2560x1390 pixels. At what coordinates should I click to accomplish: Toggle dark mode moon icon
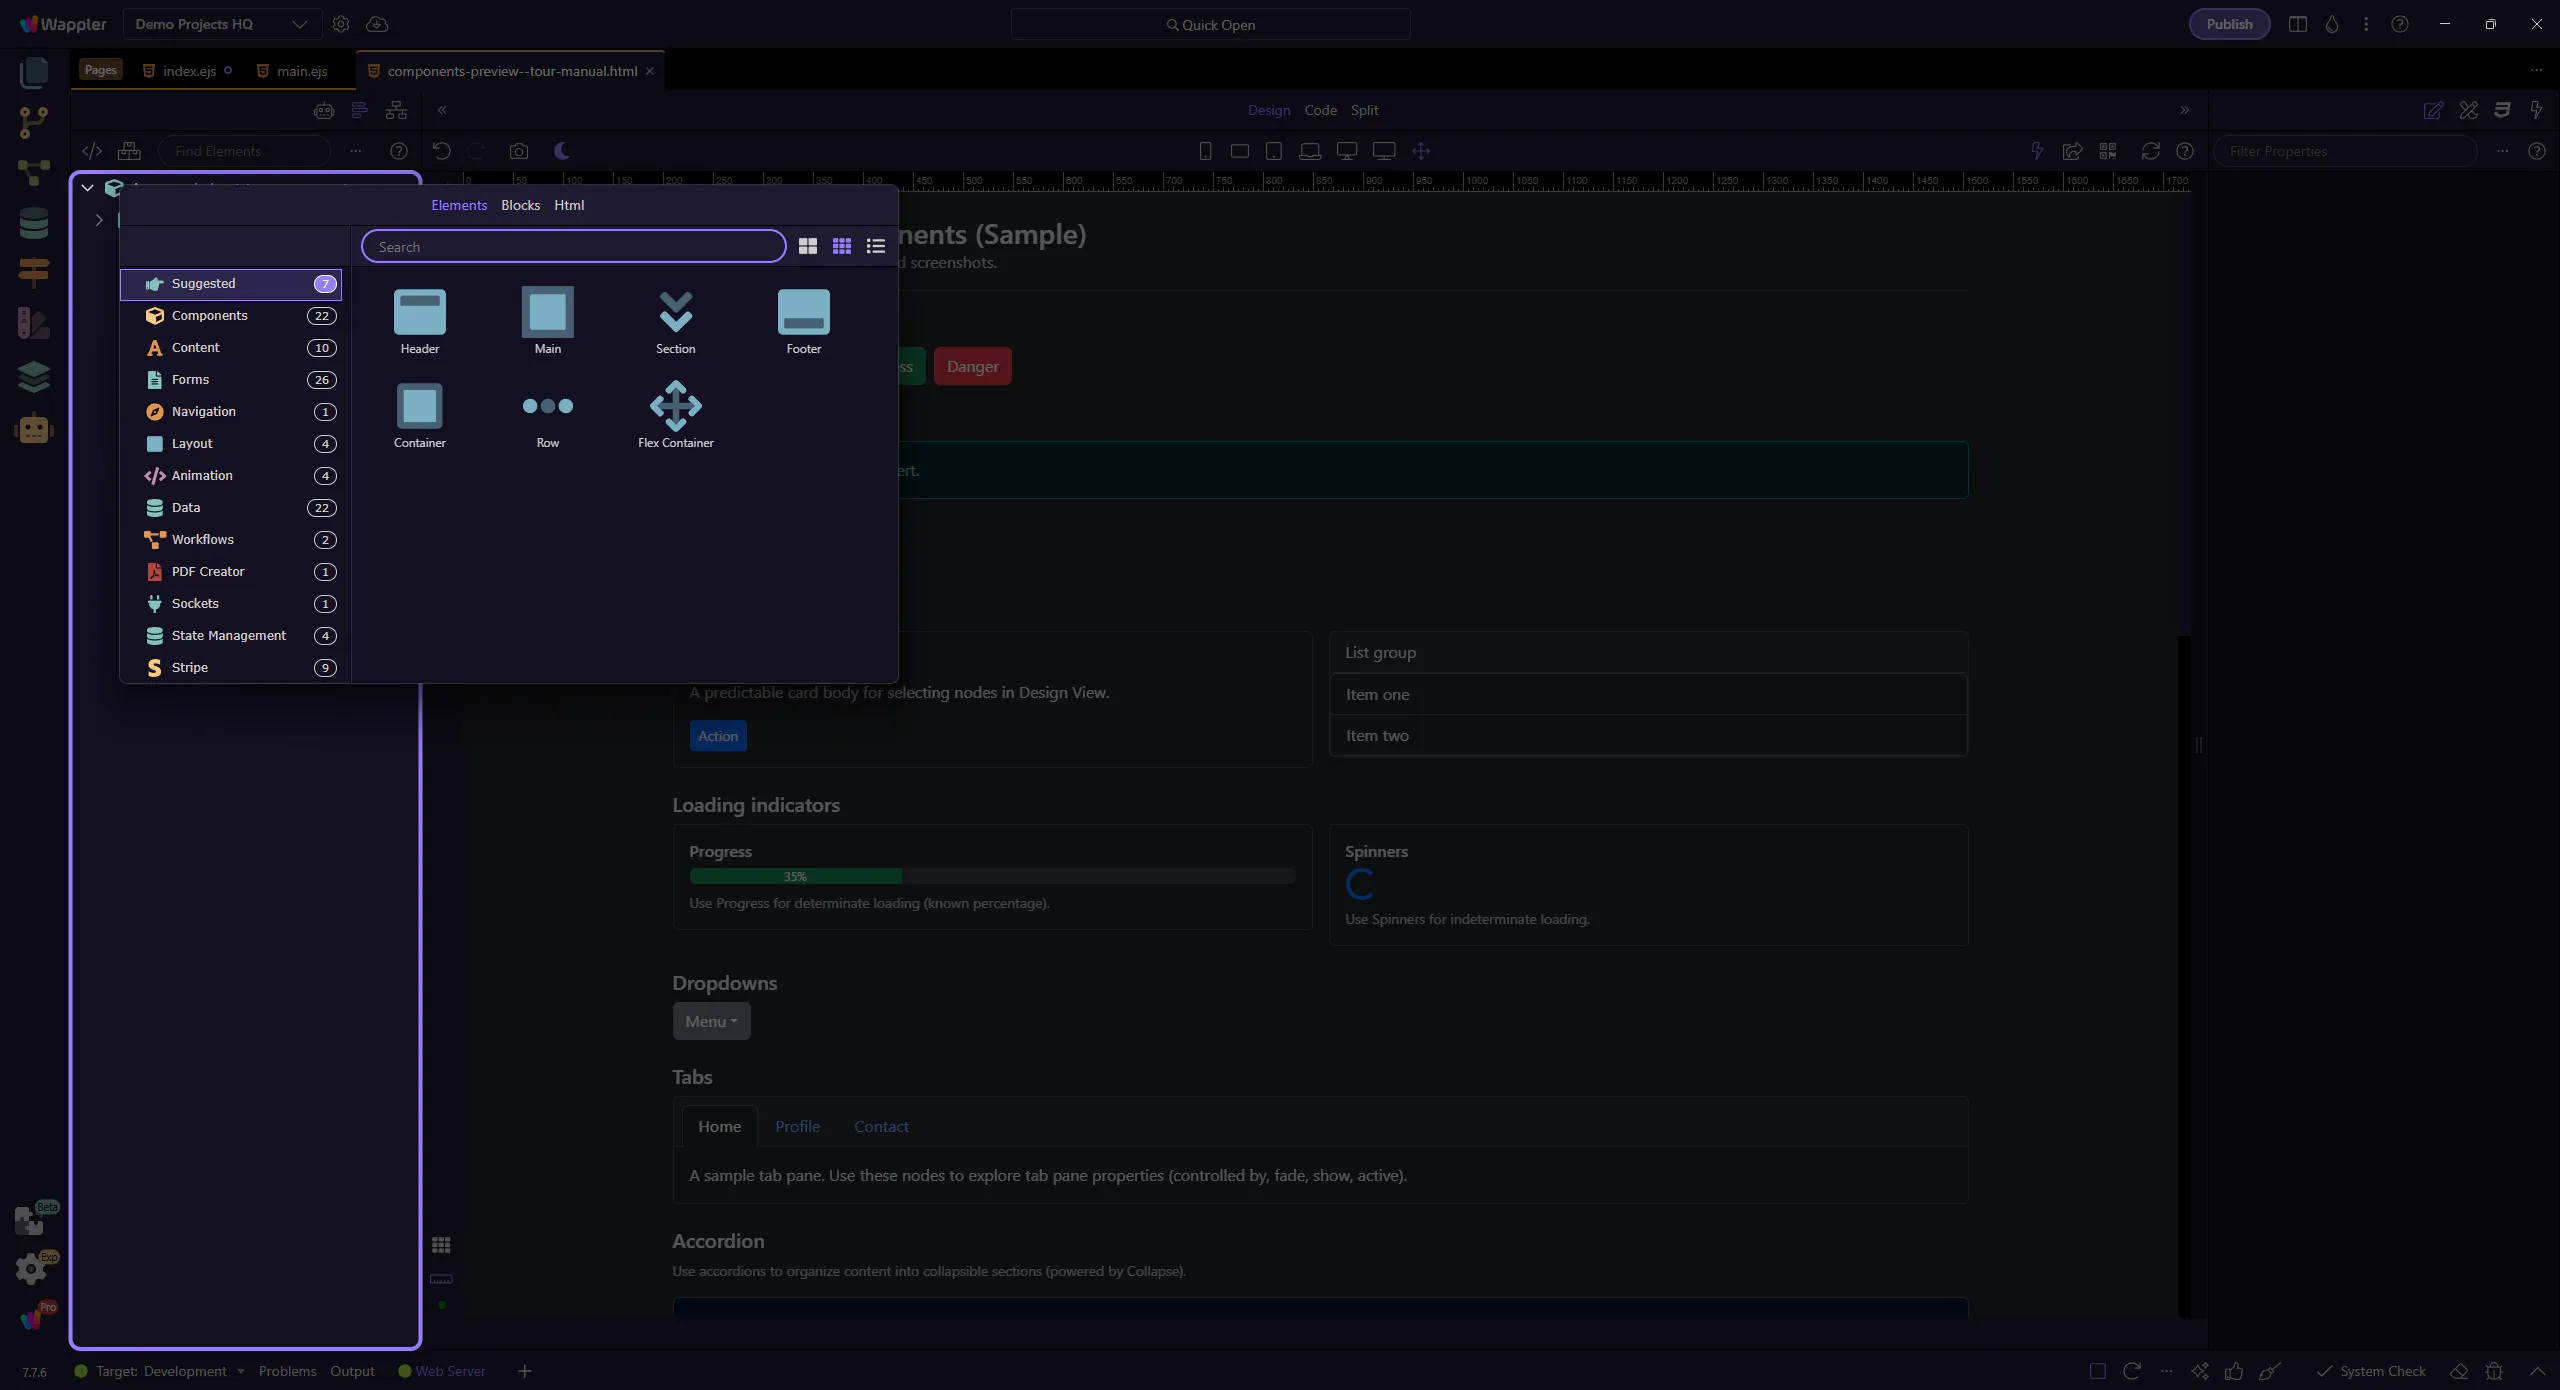click(562, 151)
